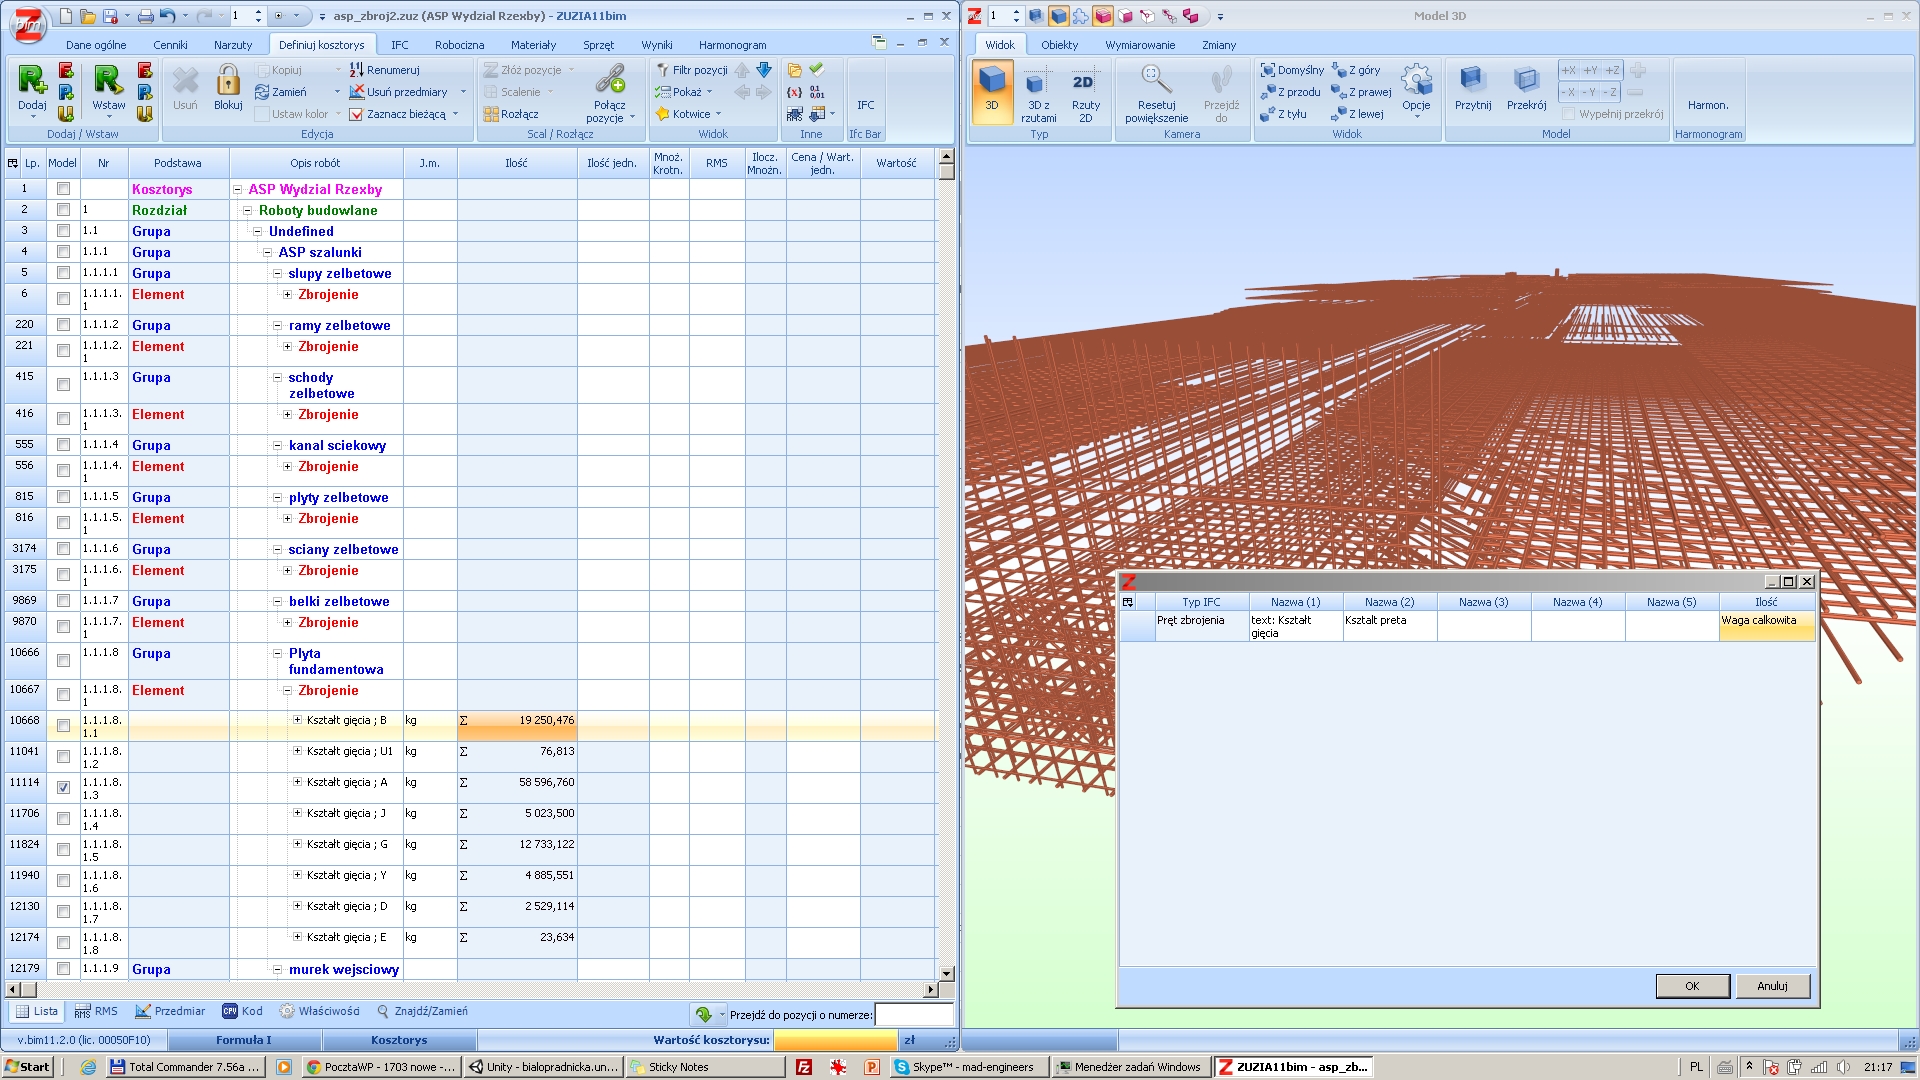
Task: Expand Zbrojenie under slupy zelbetowe
Action: 287,294
